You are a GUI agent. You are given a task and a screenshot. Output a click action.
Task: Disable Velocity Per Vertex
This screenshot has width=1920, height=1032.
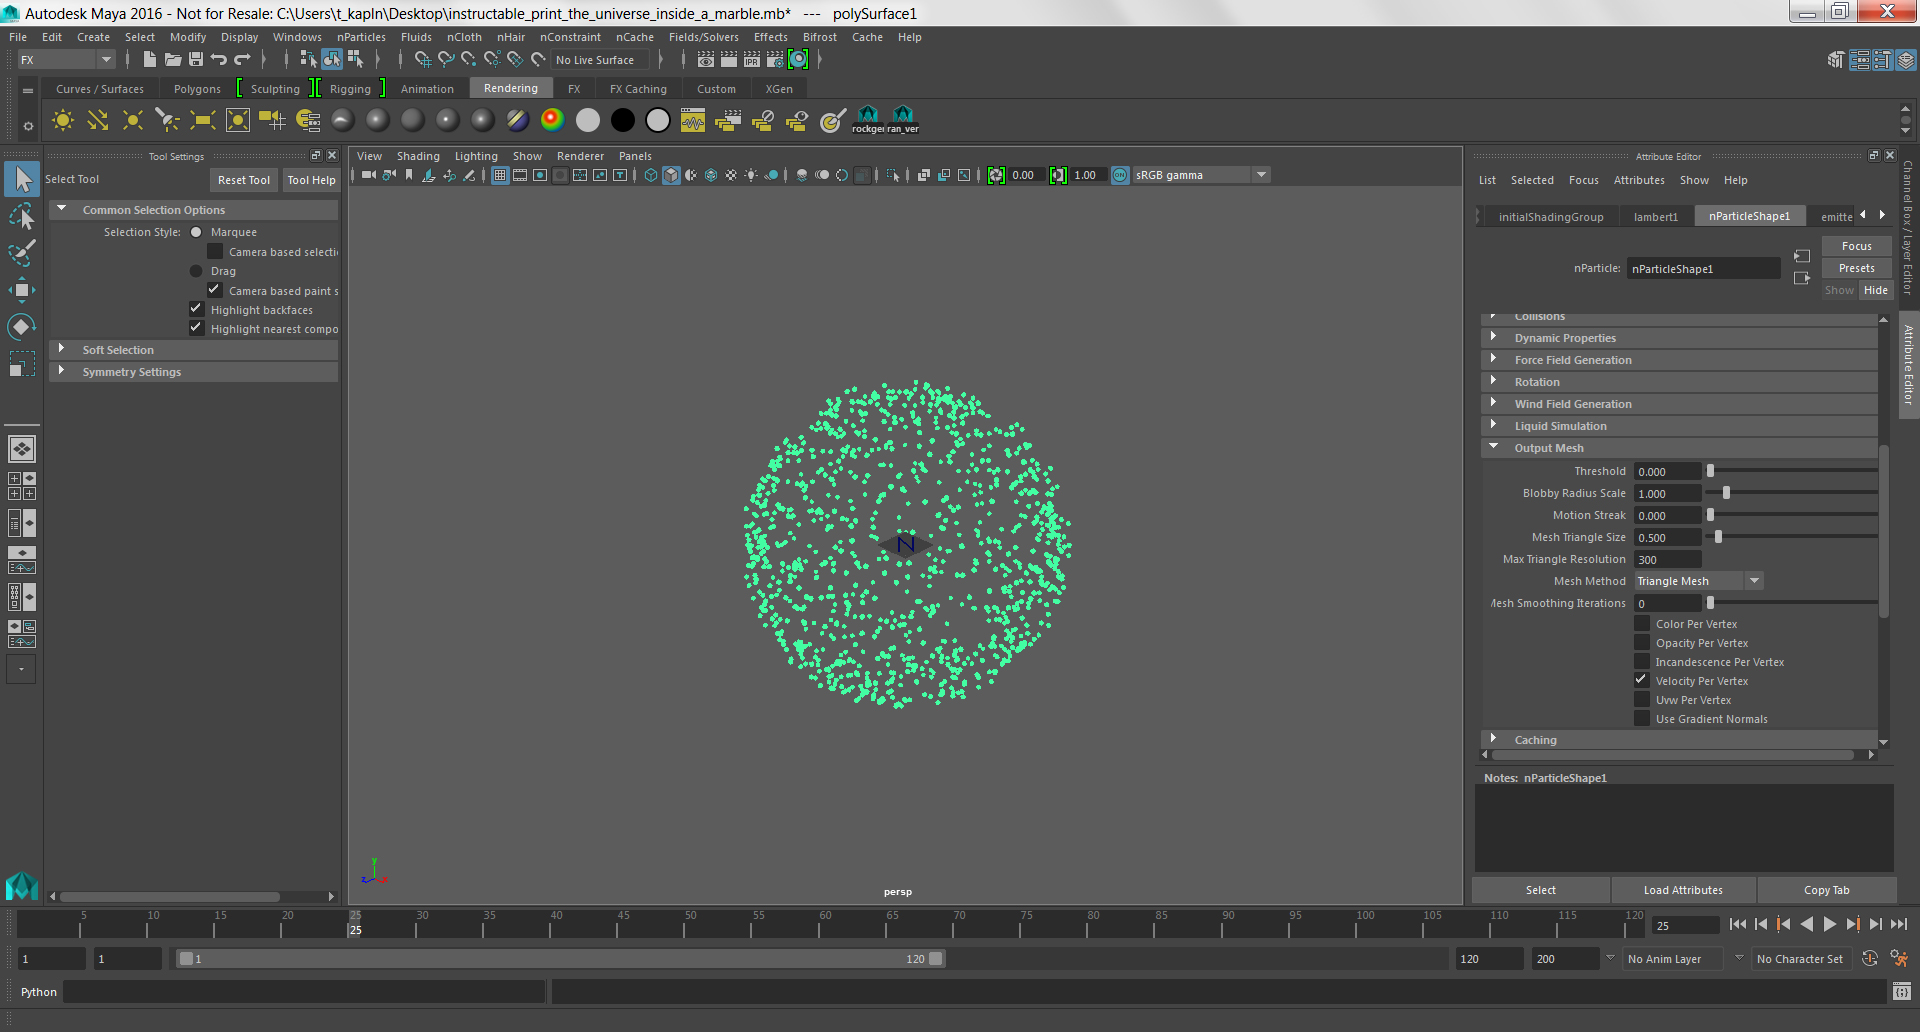click(x=1642, y=681)
